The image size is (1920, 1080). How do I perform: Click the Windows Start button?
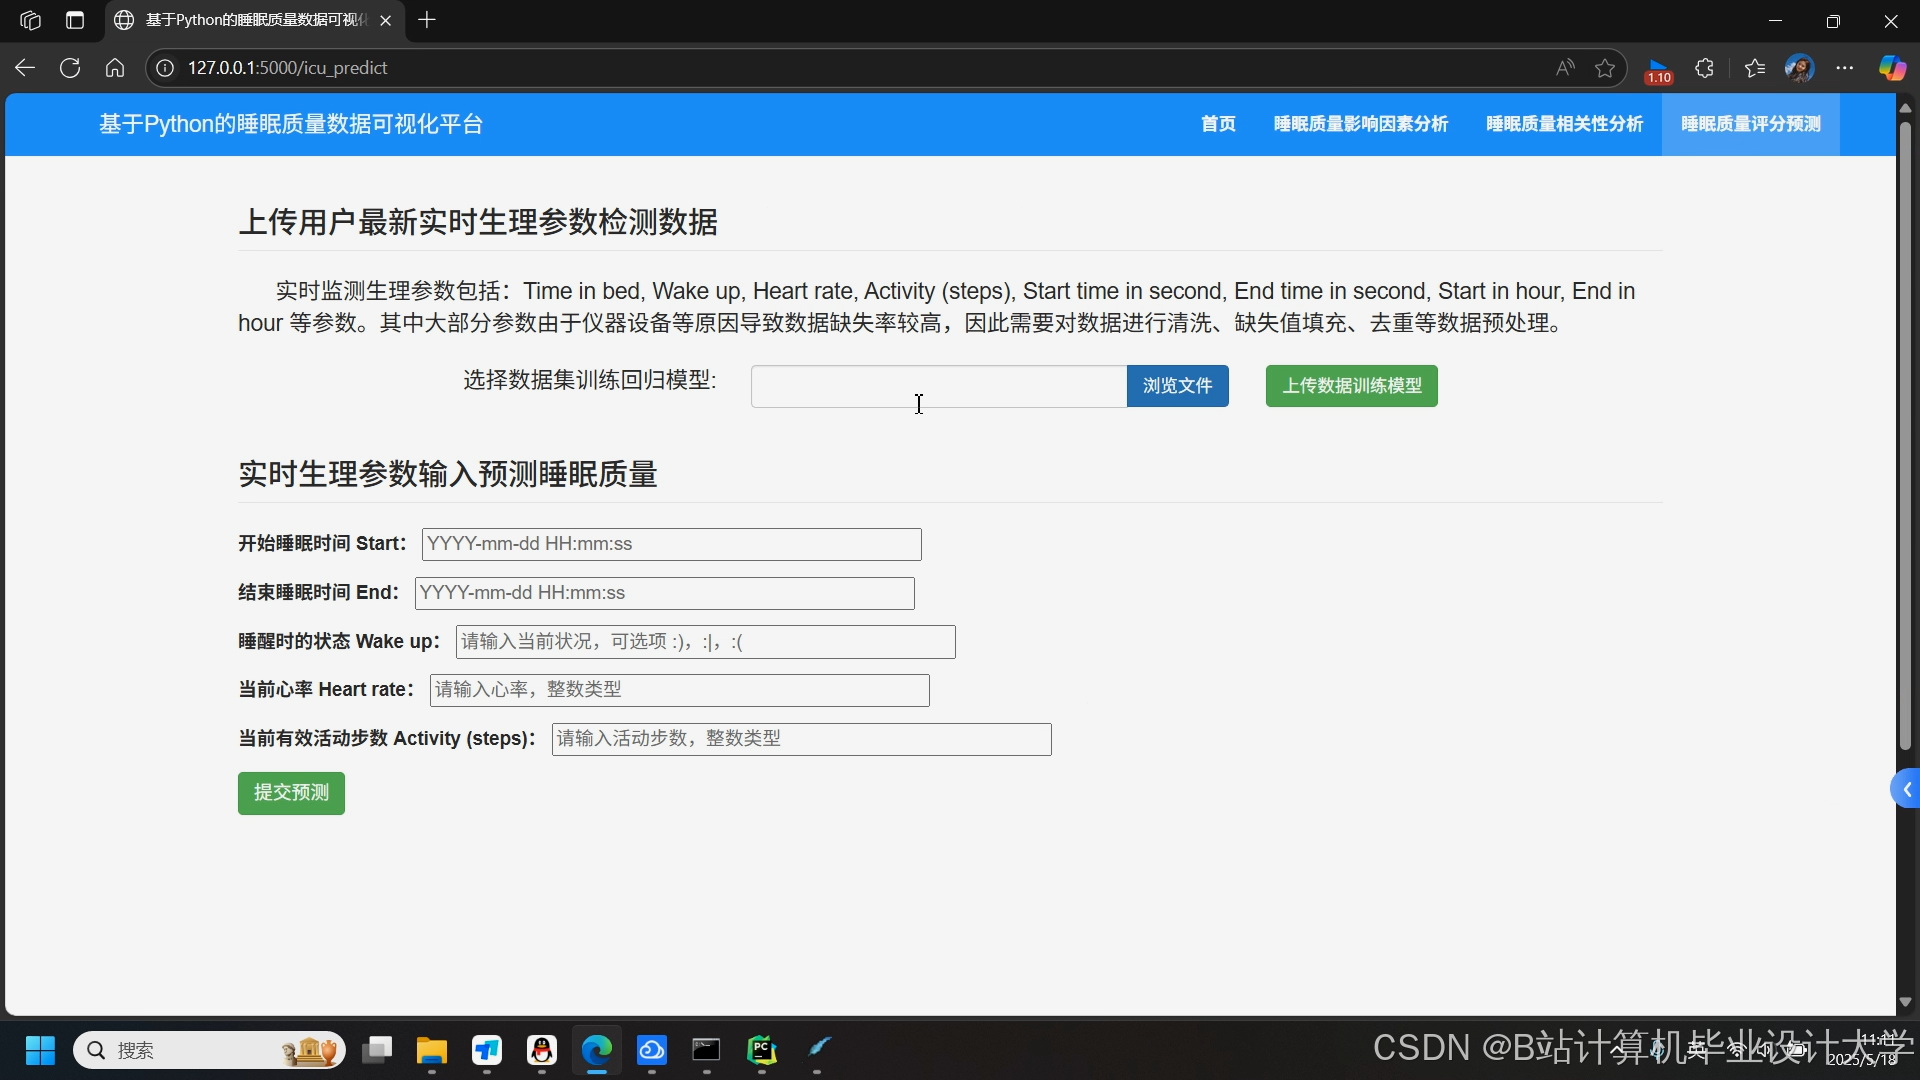click(x=40, y=1050)
